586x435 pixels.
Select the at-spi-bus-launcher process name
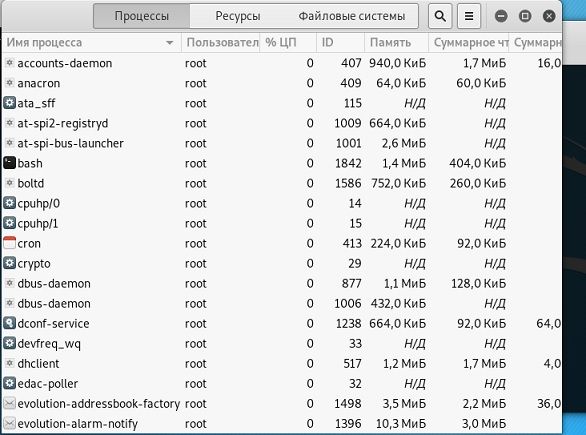[70, 143]
